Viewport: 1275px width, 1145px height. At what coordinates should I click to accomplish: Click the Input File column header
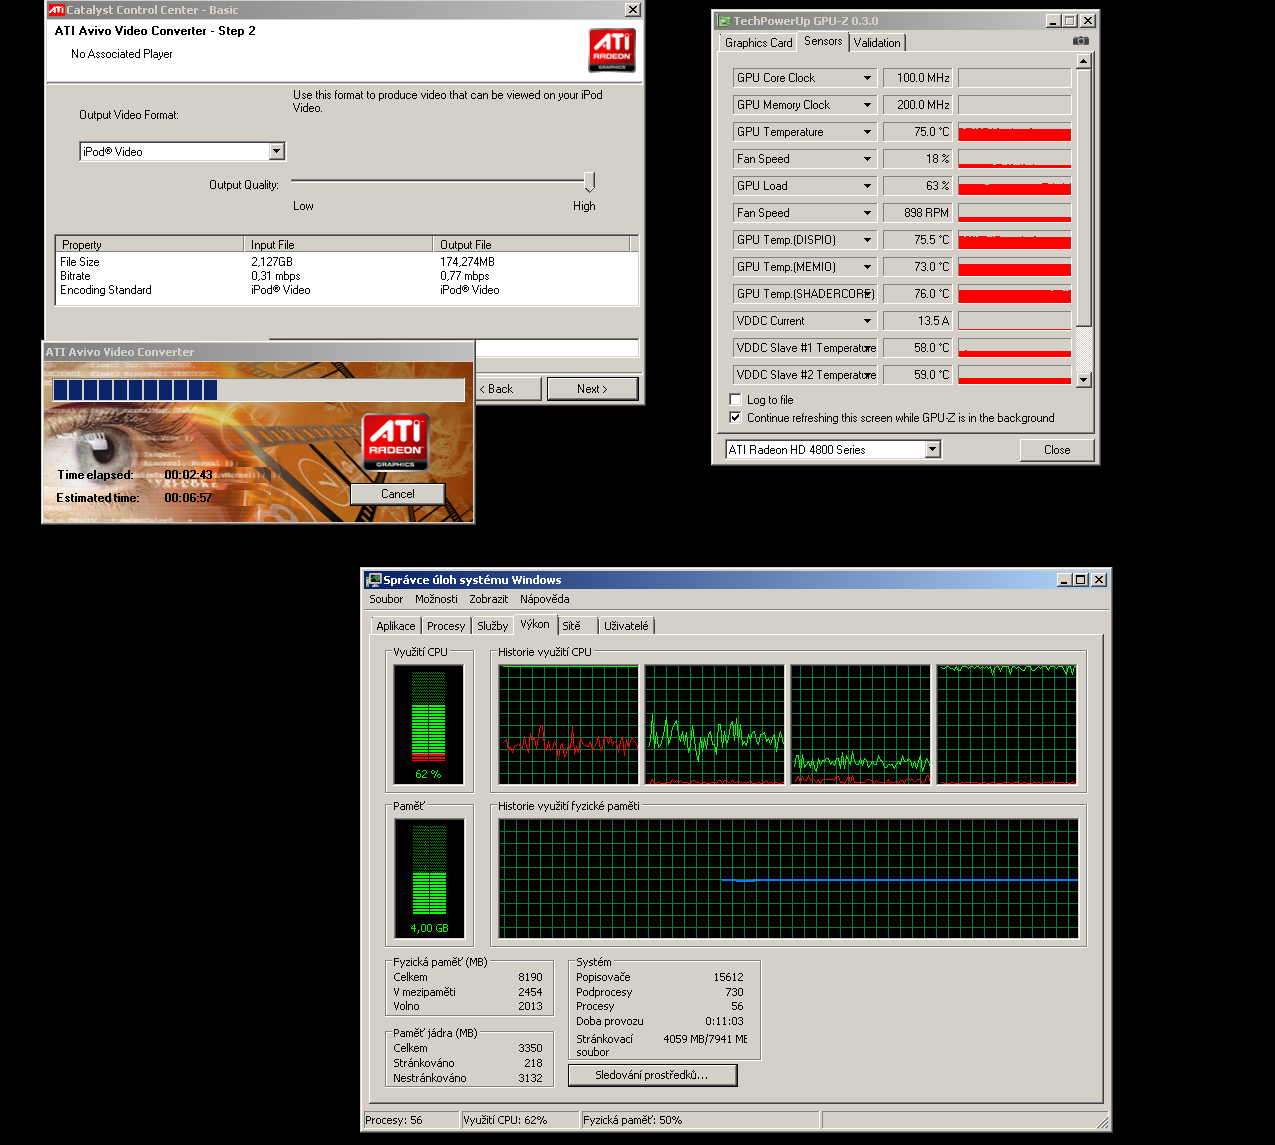pyautogui.click(x=339, y=244)
